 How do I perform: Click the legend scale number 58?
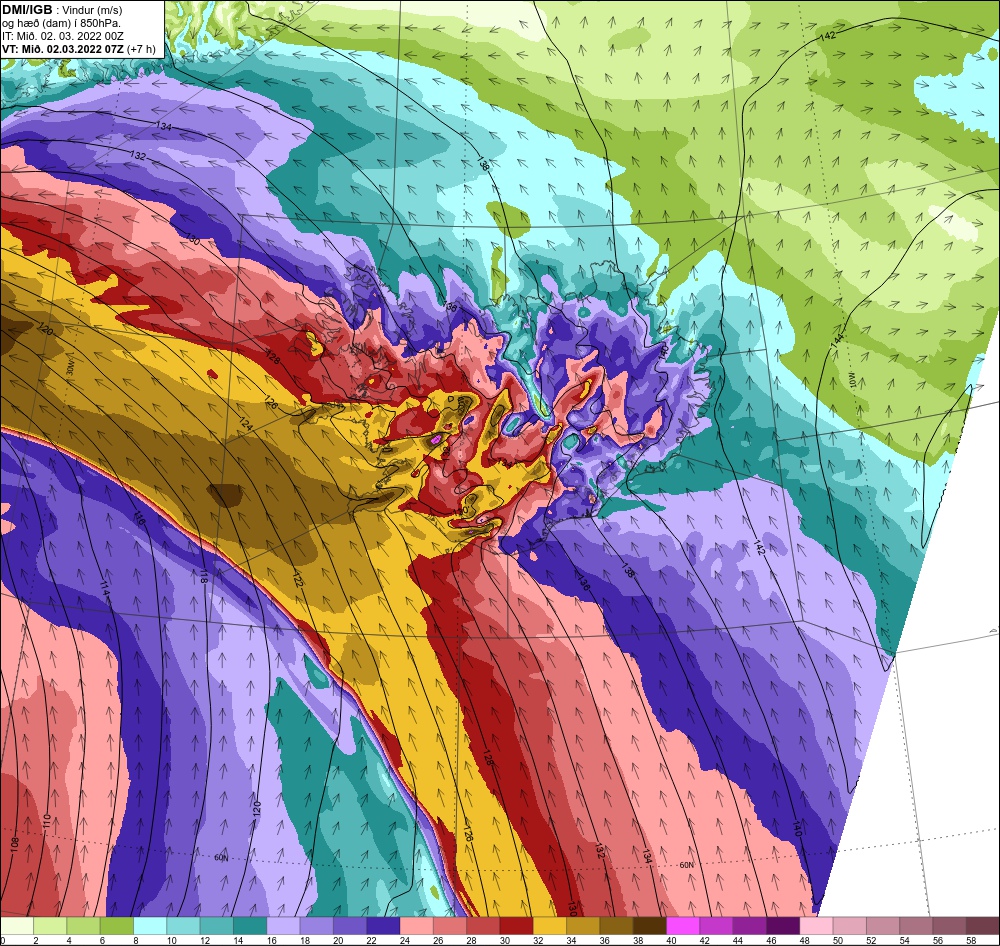tap(970, 940)
